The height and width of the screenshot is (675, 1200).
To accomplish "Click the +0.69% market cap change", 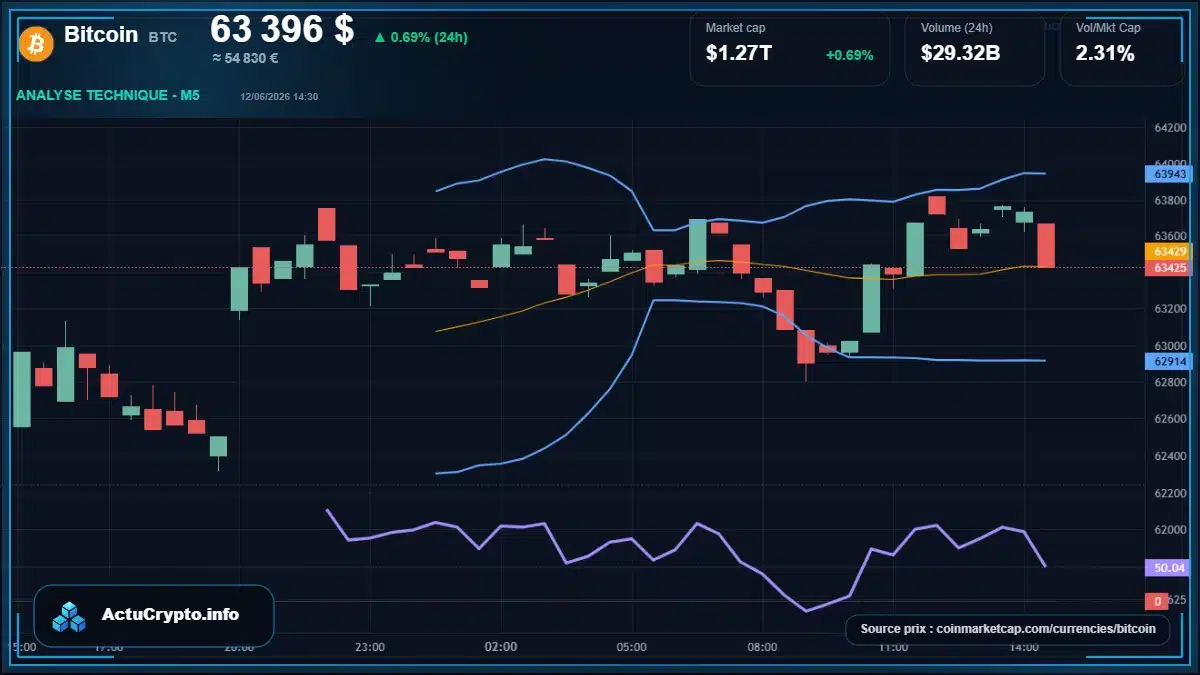I will click(x=849, y=55).
